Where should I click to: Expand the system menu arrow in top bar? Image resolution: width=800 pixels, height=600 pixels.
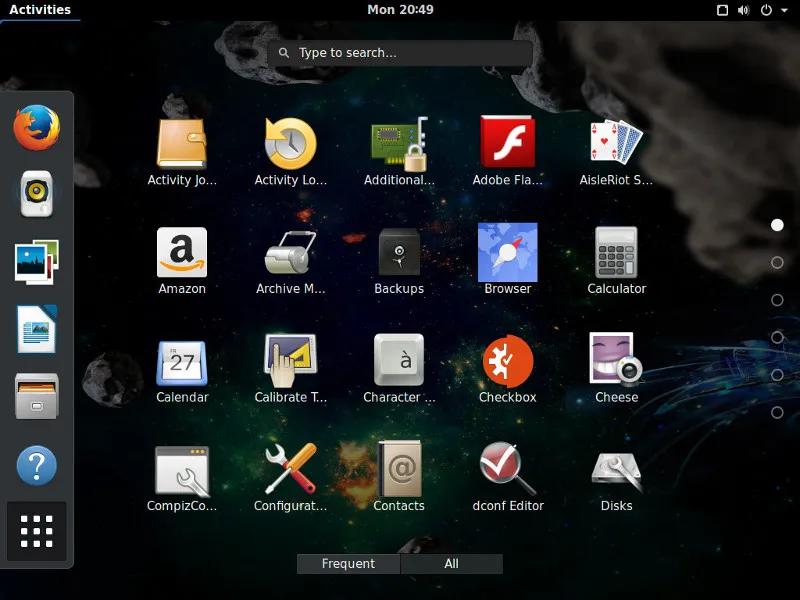click(785, 10)
